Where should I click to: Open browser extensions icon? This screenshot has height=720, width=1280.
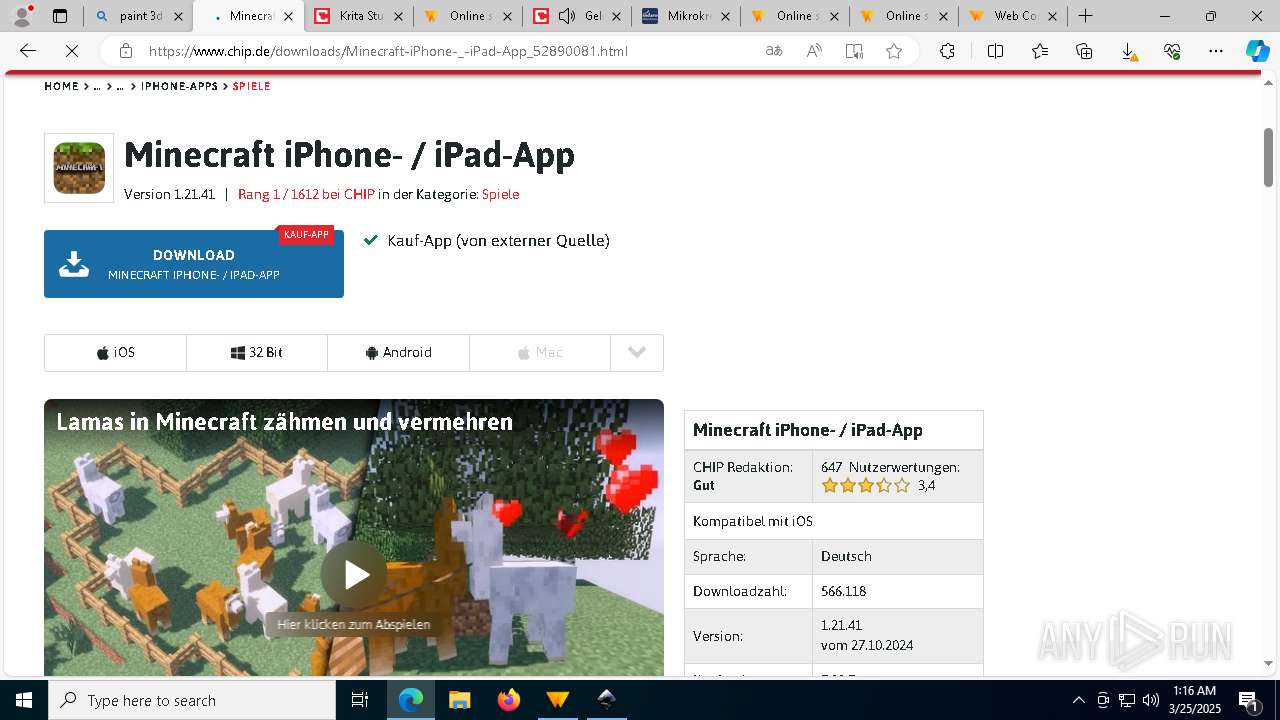pyautogui.click(x=947, y=51)
